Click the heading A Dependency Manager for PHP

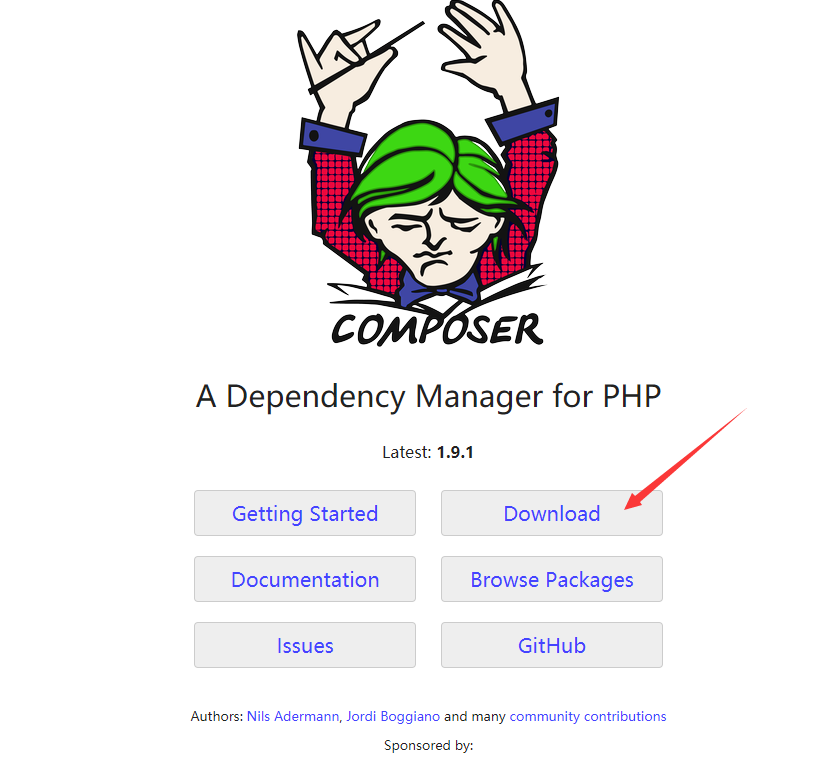point(428,396)
